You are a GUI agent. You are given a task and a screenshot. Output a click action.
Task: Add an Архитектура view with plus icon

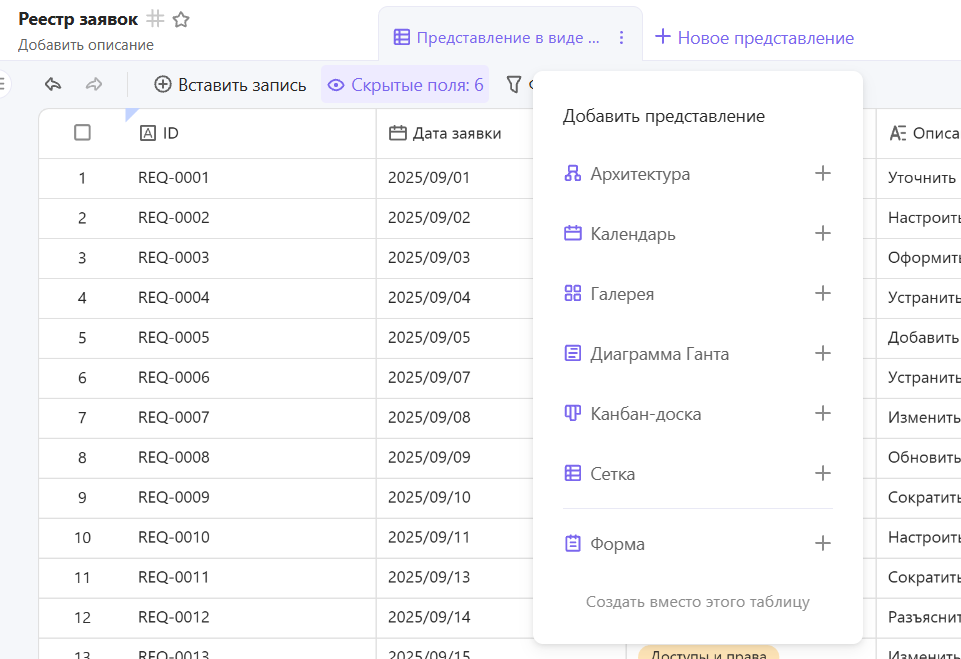click(x=822, y=173)
